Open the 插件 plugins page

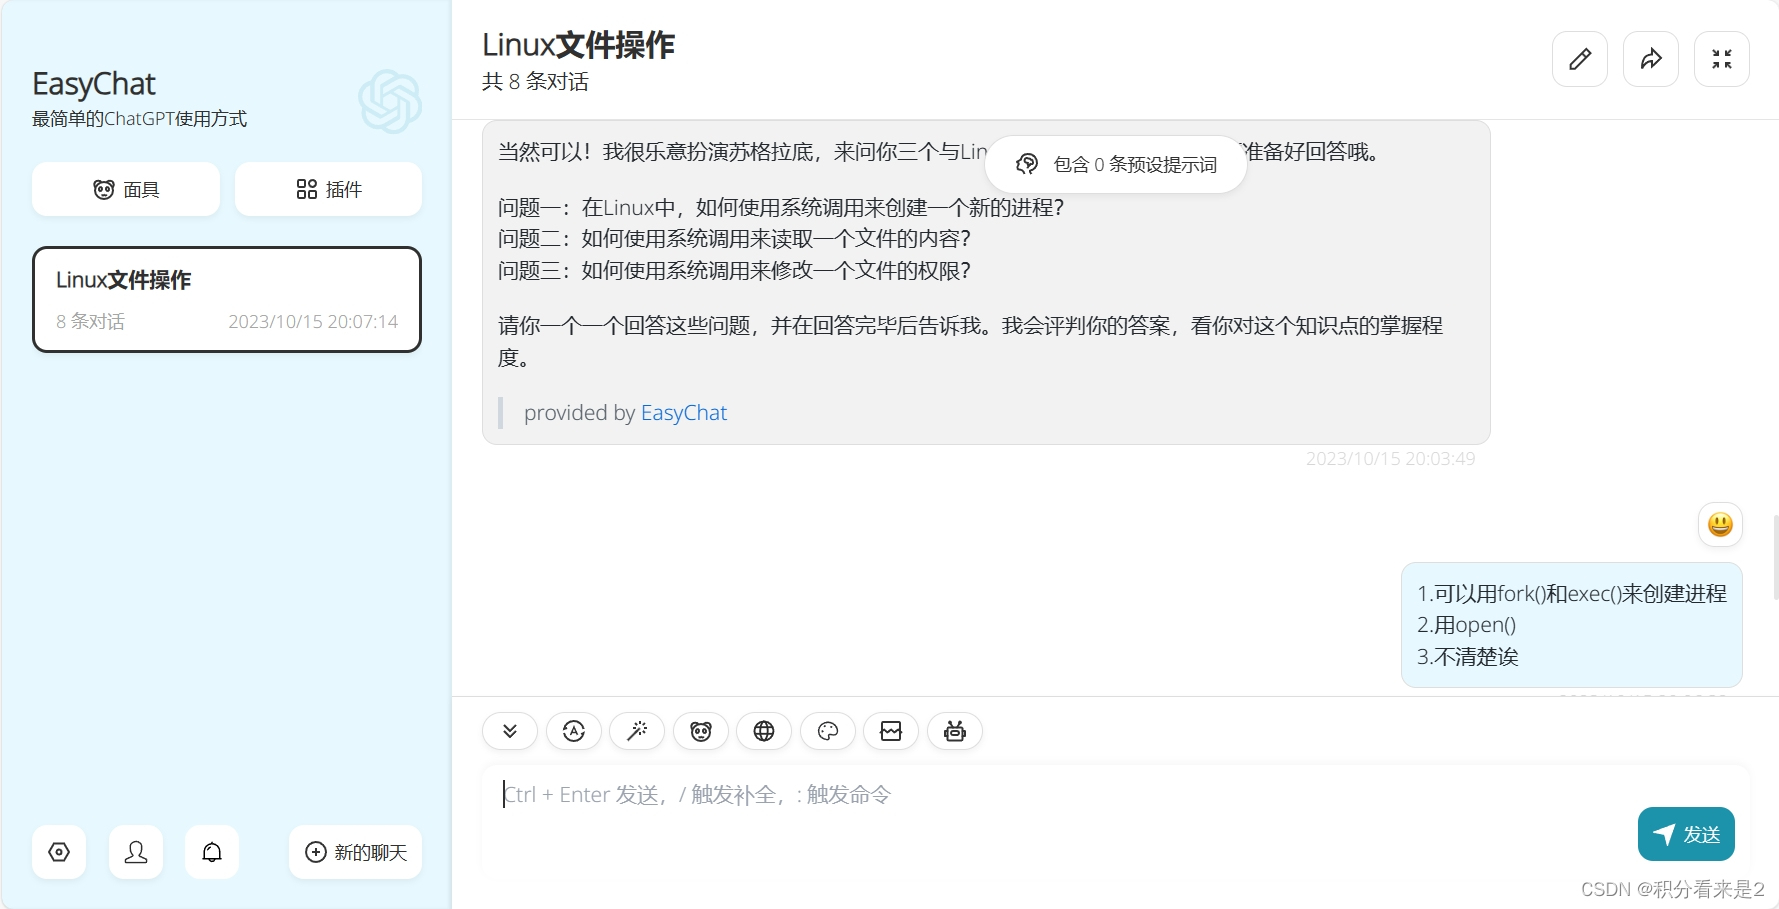tap(328, 189)
